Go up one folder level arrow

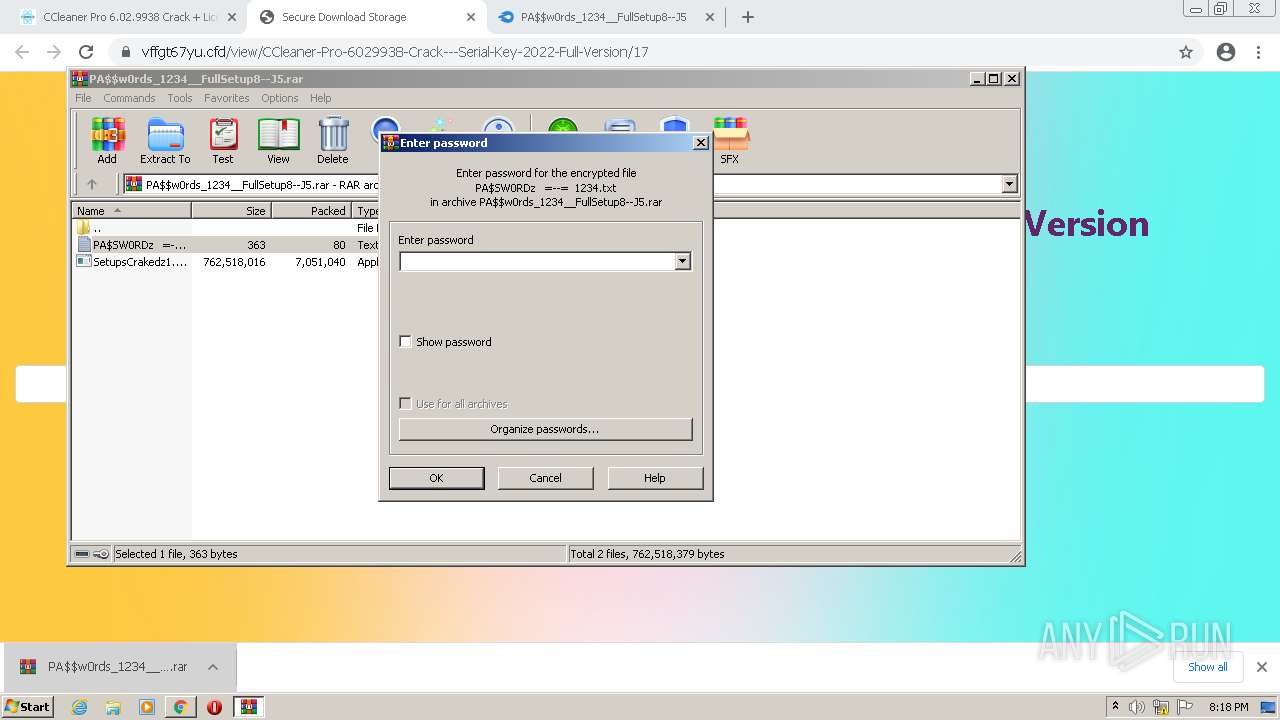point(92,184)
